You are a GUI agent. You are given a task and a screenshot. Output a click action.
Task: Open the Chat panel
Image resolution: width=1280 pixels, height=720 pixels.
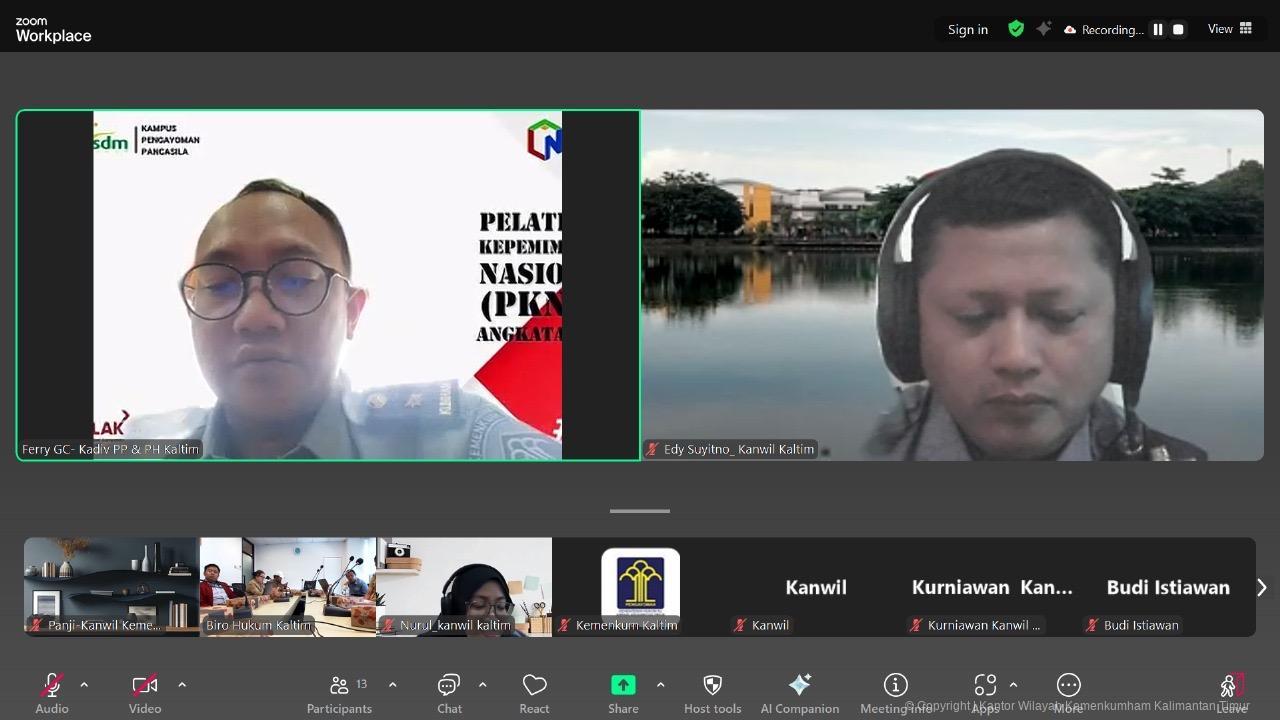tap(449, 685)
